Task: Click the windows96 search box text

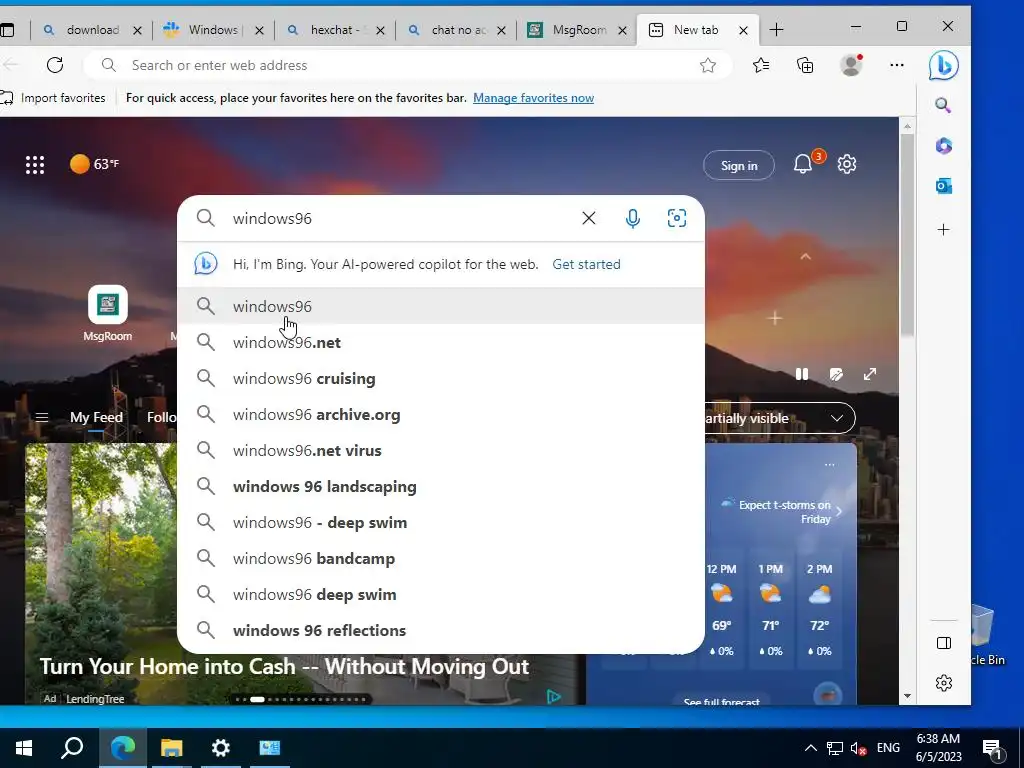Action: click(x=272, y=218)
